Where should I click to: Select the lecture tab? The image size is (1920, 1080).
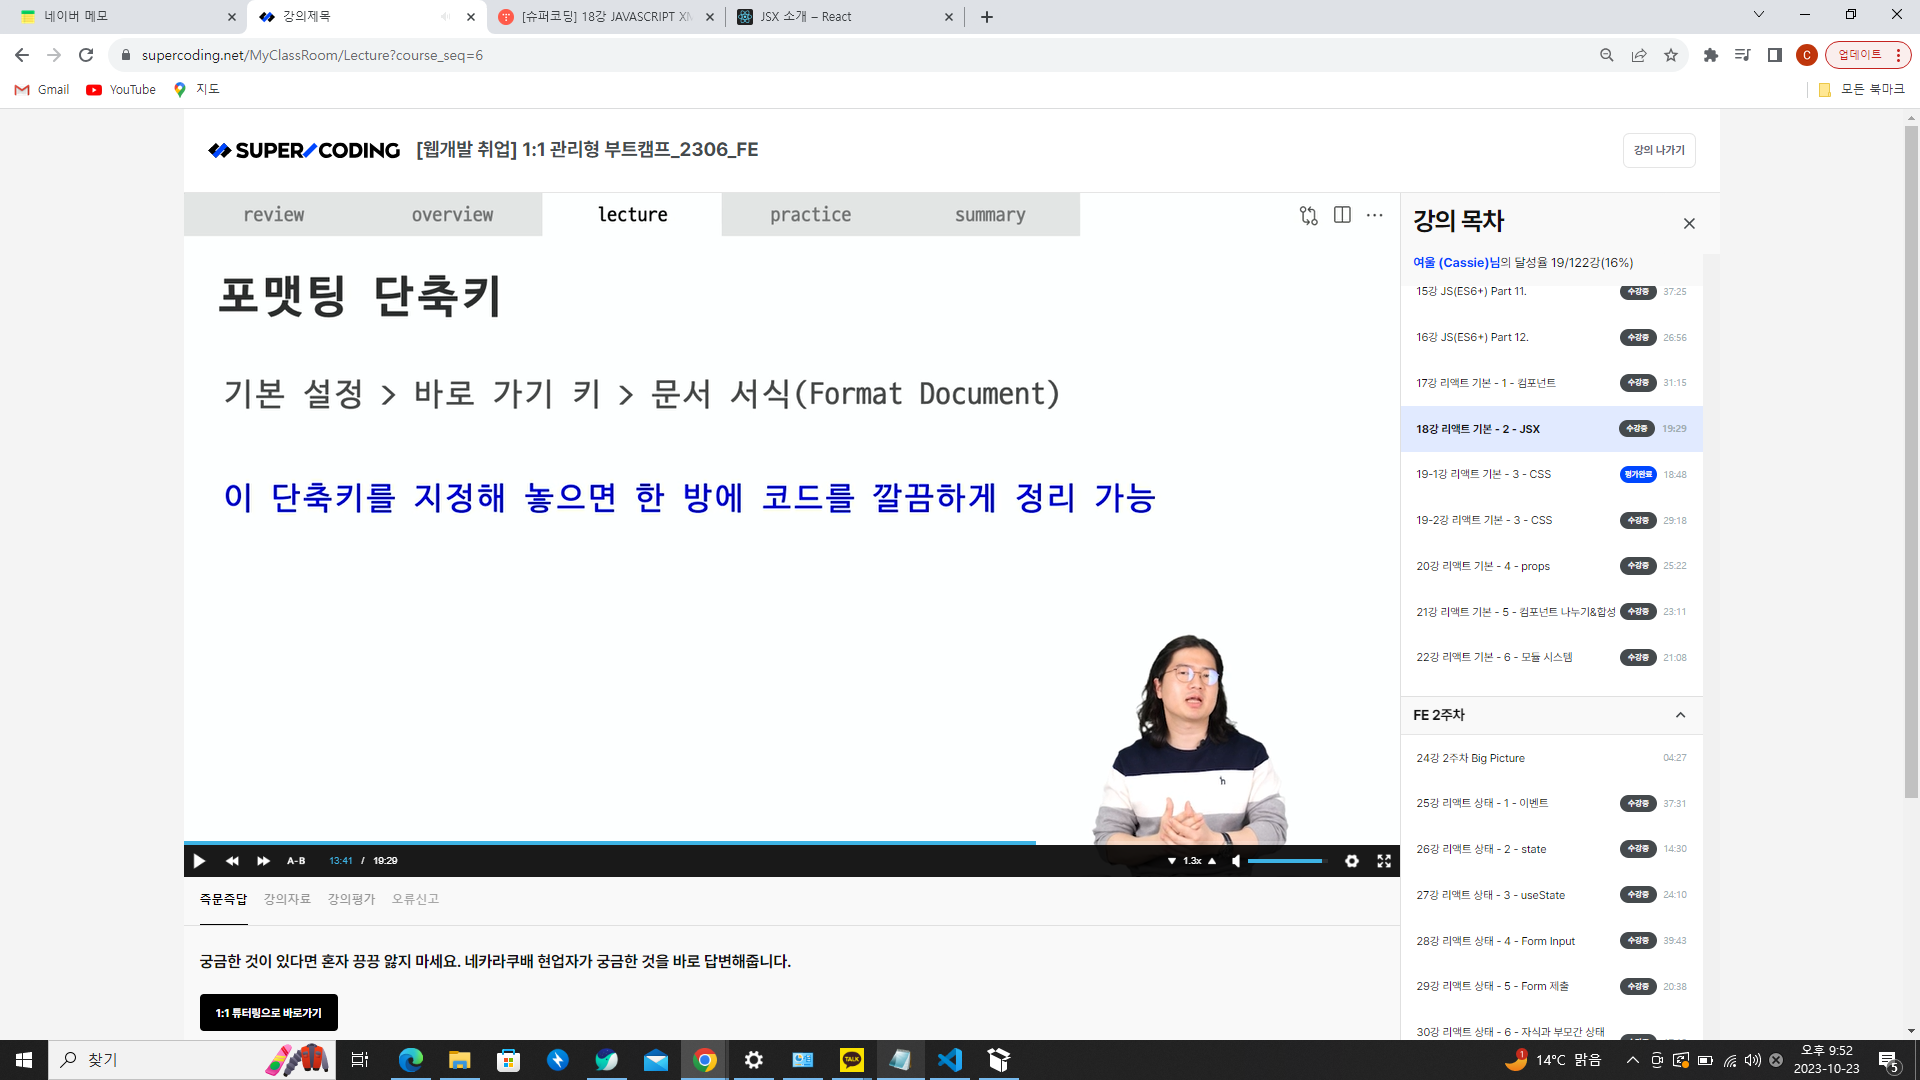632,215
